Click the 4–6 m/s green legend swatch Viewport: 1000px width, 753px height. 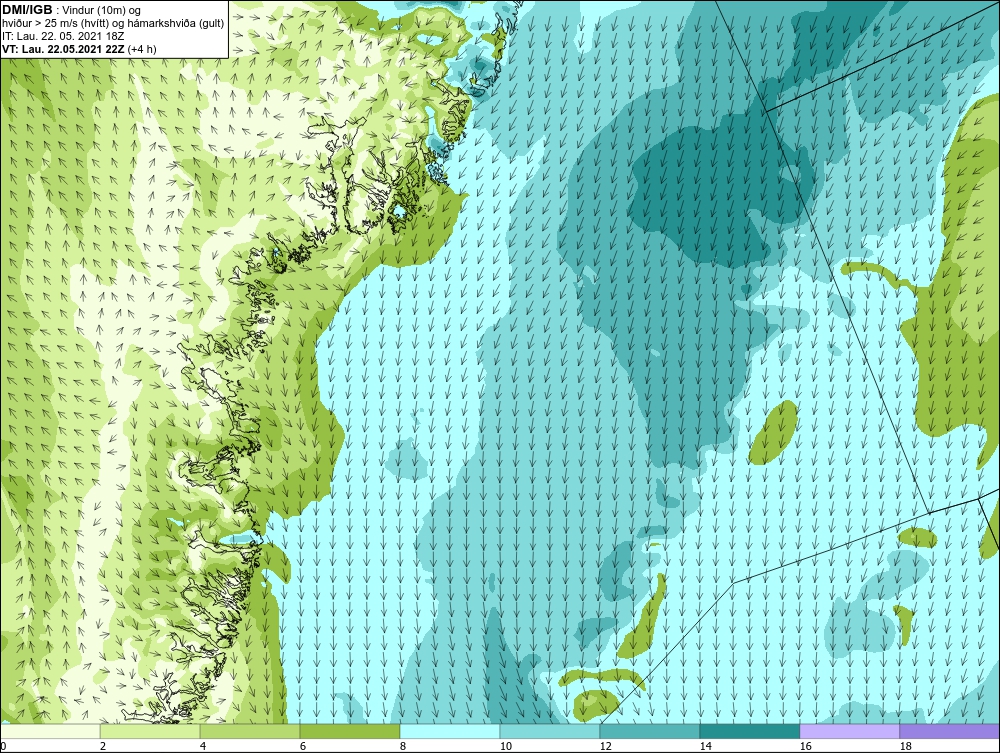tap(250, 731)
